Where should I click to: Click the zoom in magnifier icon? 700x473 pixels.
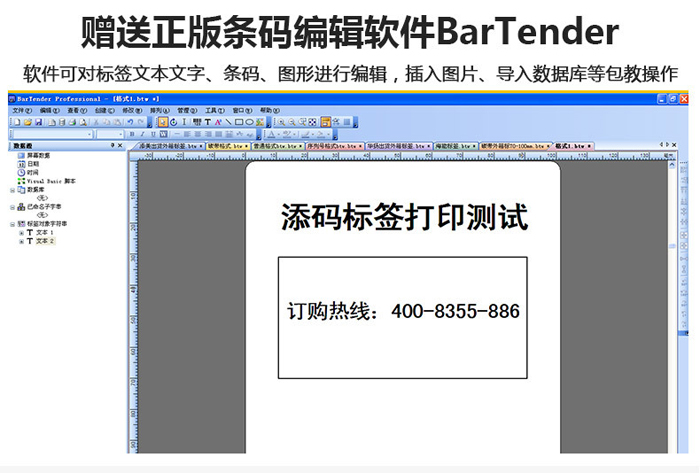point(281,122)
